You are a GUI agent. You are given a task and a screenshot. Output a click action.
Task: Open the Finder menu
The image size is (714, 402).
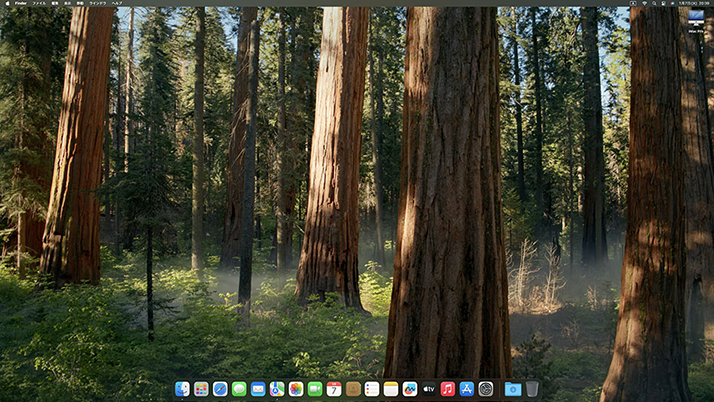pos(20,3)
